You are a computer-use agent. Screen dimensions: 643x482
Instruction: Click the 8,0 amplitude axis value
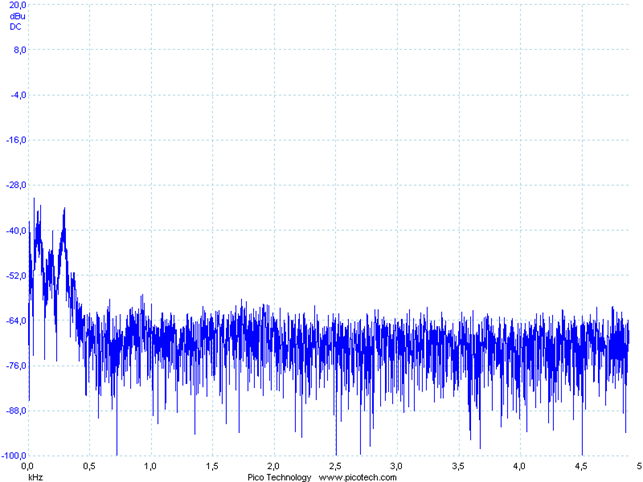[x=19, y=50]
